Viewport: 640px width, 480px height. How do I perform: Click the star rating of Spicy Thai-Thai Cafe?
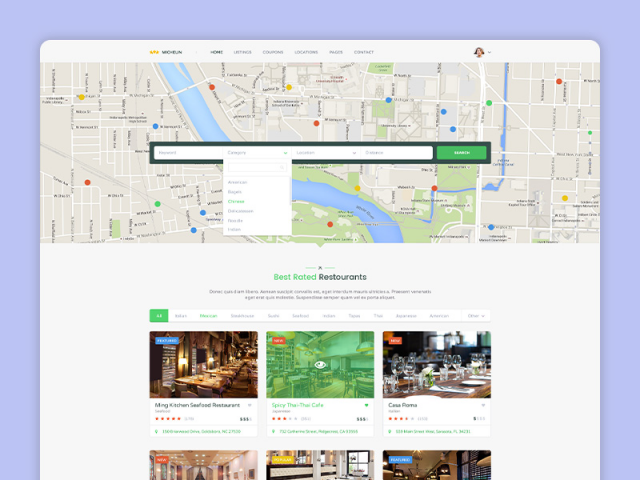tap(284, 419)
